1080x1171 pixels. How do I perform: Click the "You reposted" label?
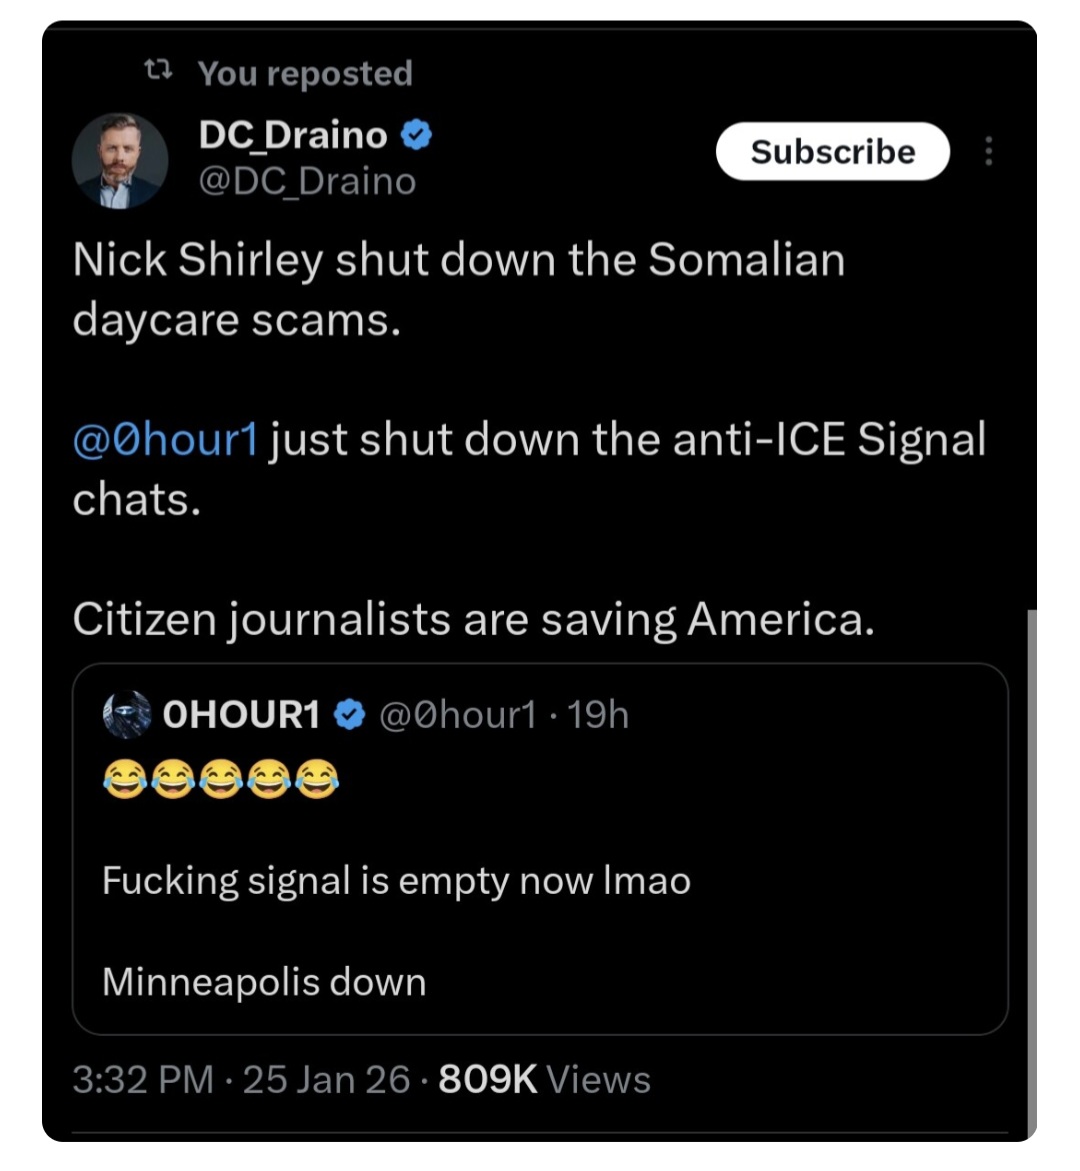[305, 73]
